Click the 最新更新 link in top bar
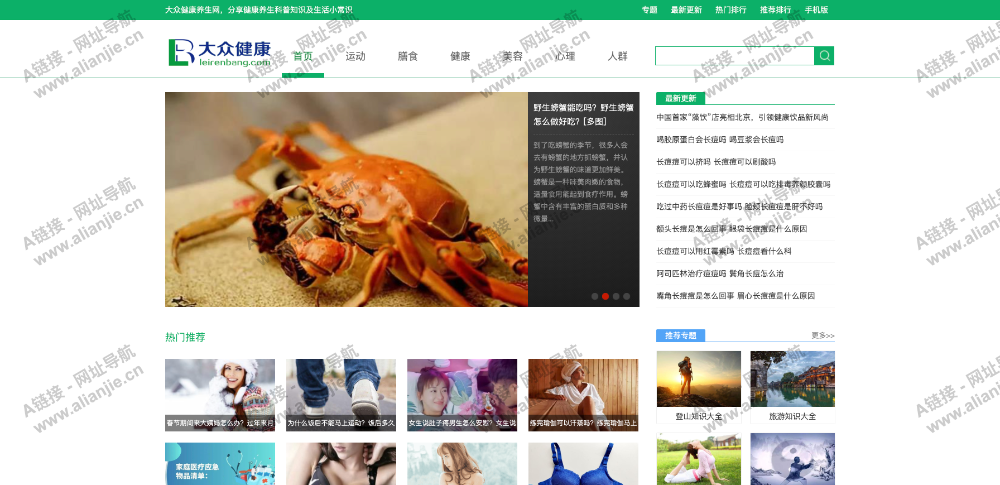 coord(686,10)
